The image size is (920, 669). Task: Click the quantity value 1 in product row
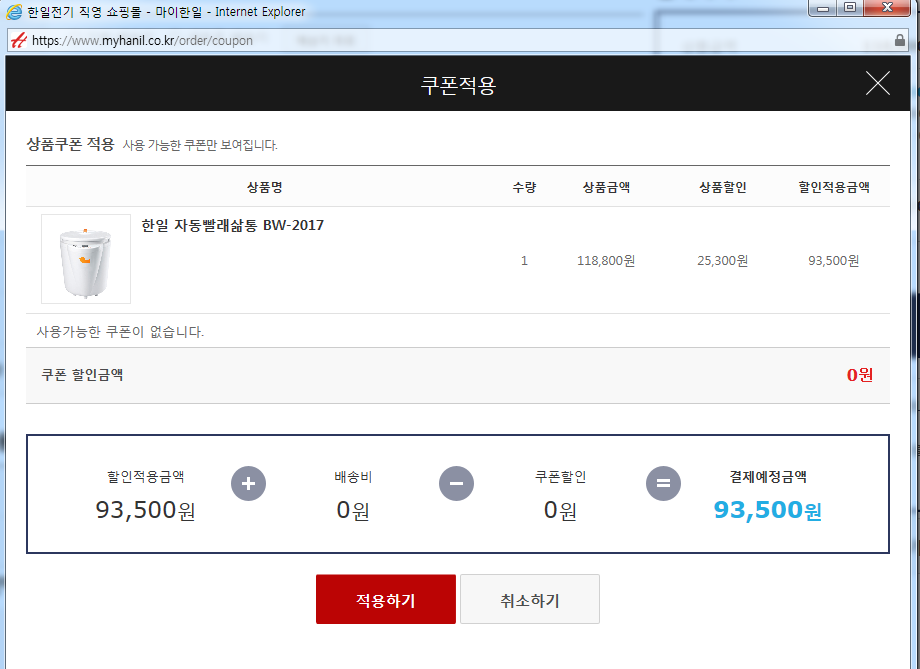[x=524, y=261]
